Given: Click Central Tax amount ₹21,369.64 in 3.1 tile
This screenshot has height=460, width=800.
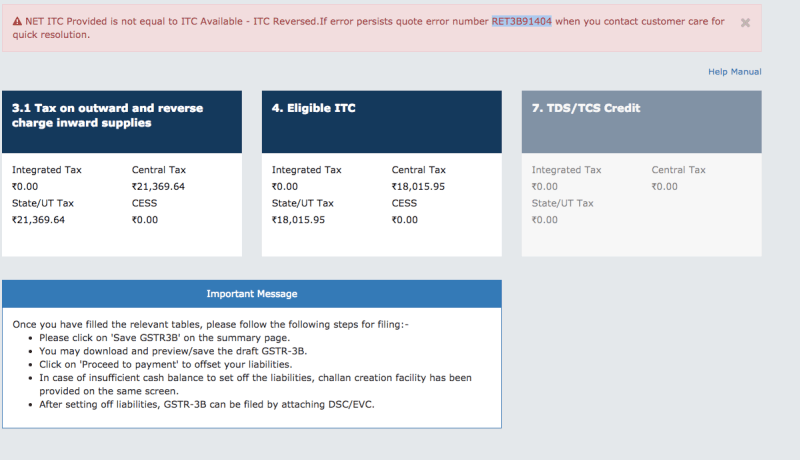Looking at the screenshot, I should pyautogui.click(x=158, y=187).
